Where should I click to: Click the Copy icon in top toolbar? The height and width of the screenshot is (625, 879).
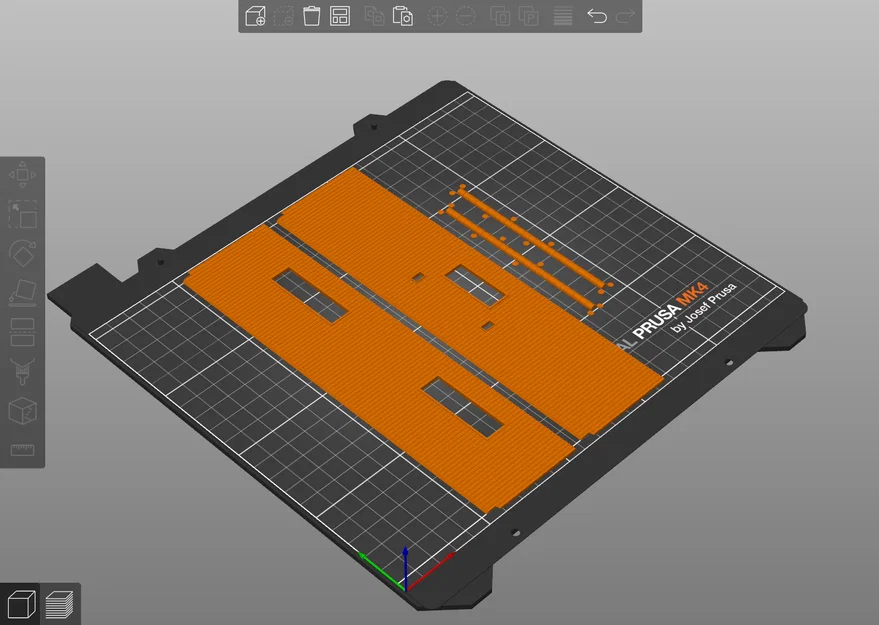pos(374,16)
